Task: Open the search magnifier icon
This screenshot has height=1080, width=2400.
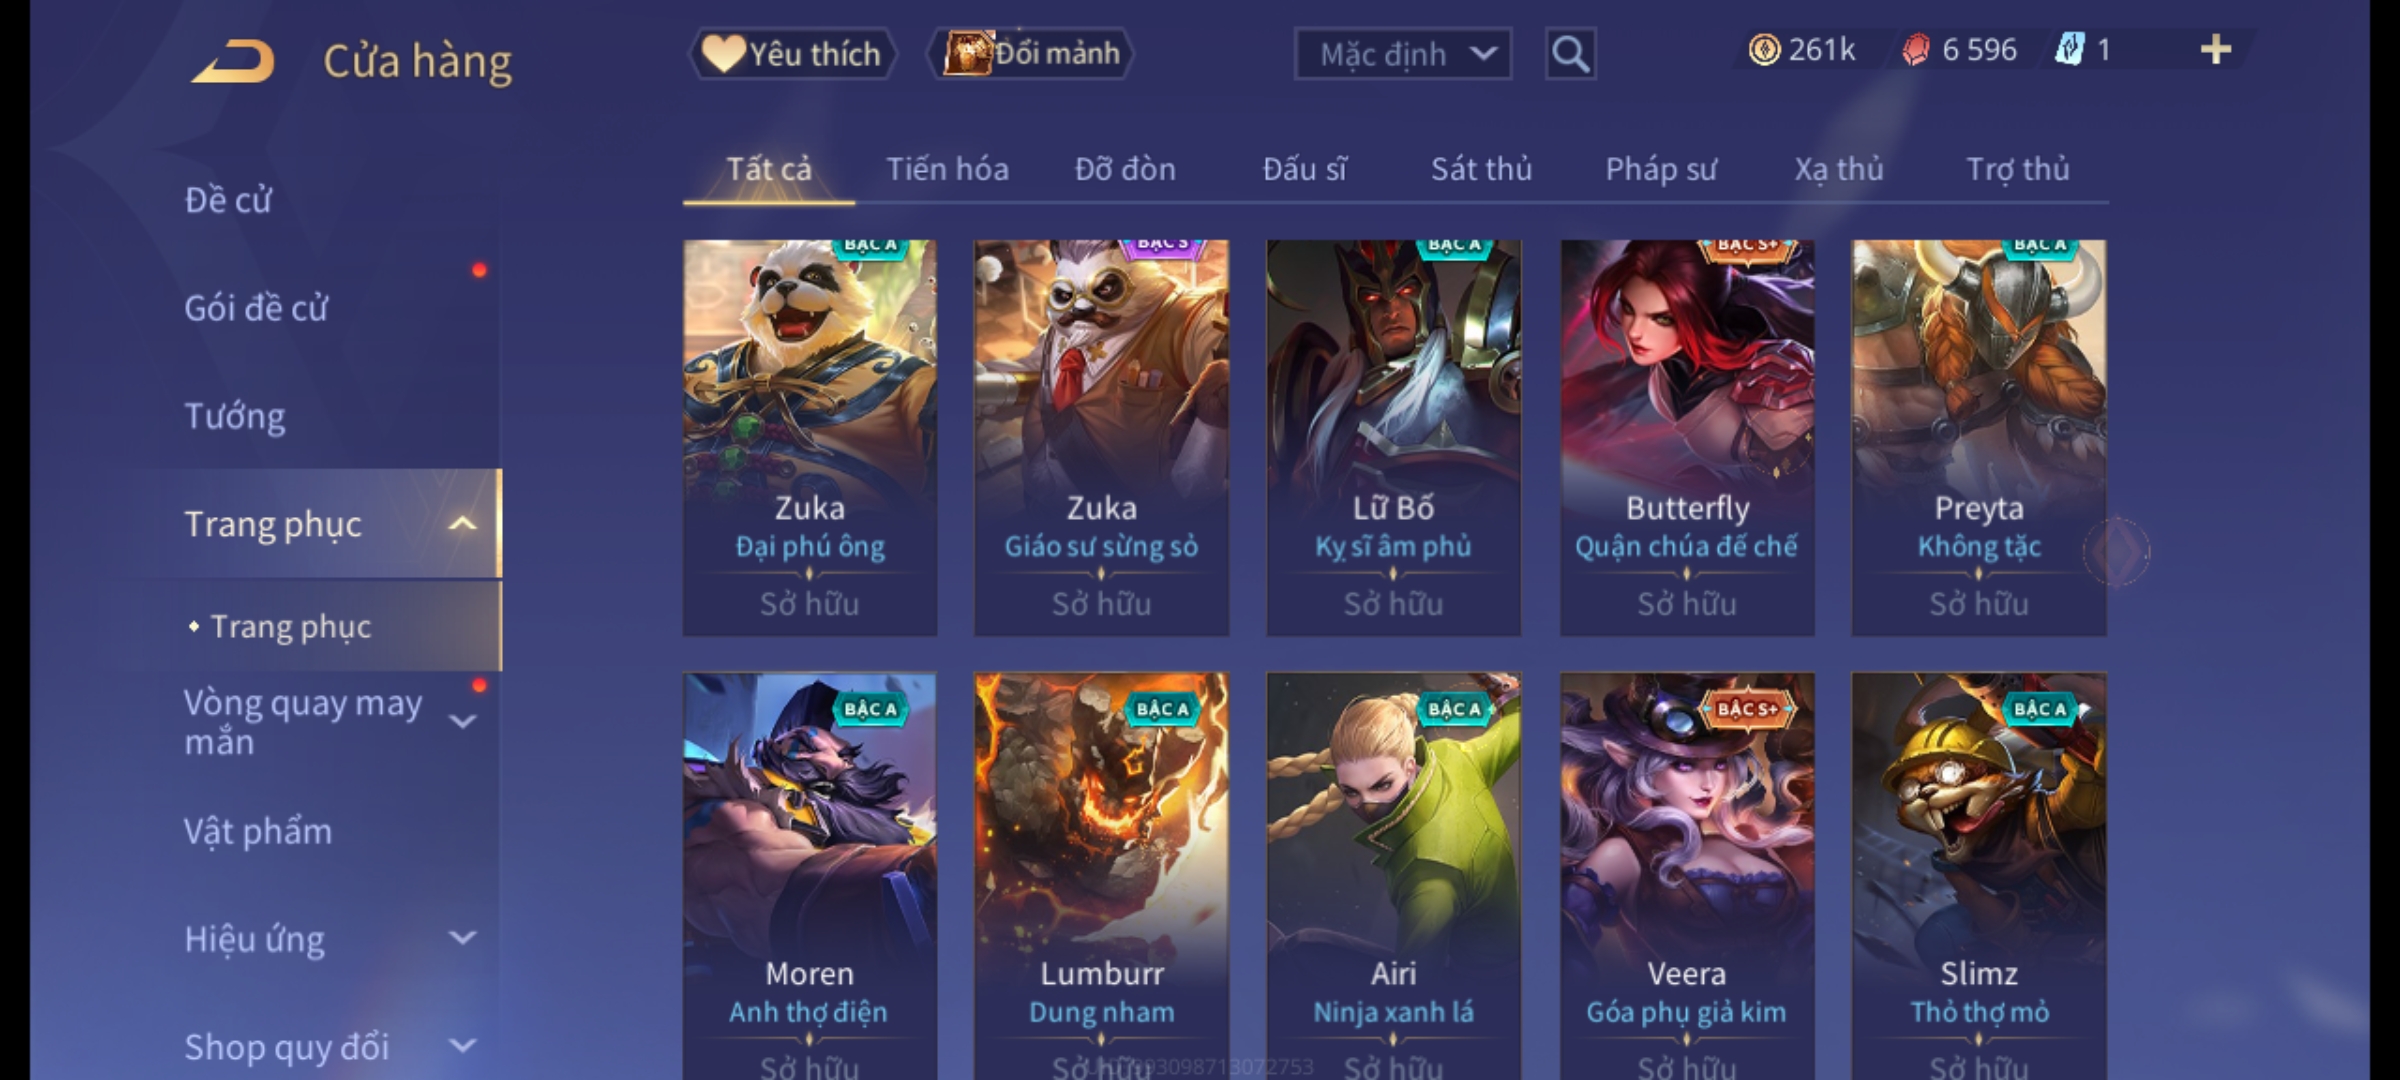Action: pyautogui.click(x=1570, y=54)
